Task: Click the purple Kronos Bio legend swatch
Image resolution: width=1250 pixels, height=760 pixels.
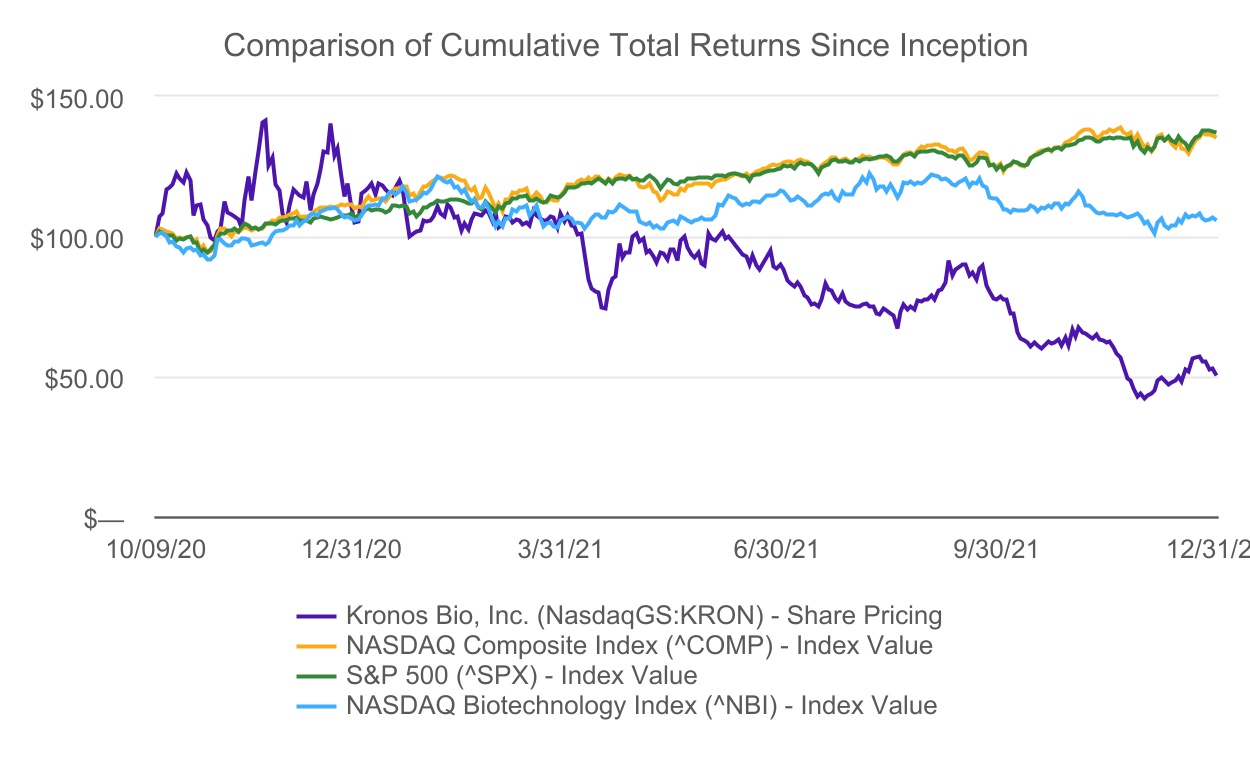Action: click(x=318, y=614)
